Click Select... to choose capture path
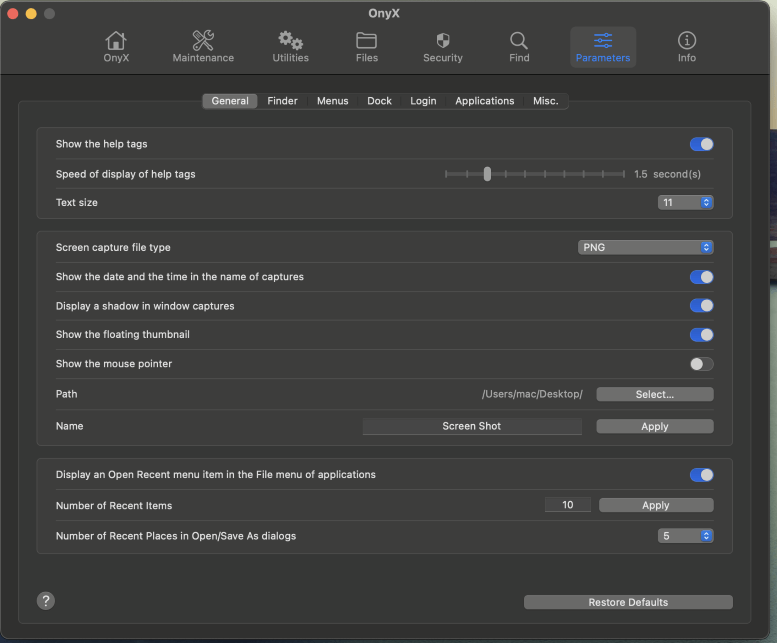 (655, 394)
